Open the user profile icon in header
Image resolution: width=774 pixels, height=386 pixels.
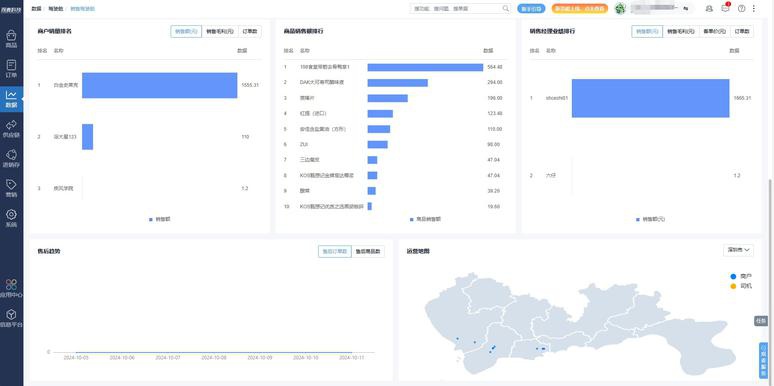709,8
